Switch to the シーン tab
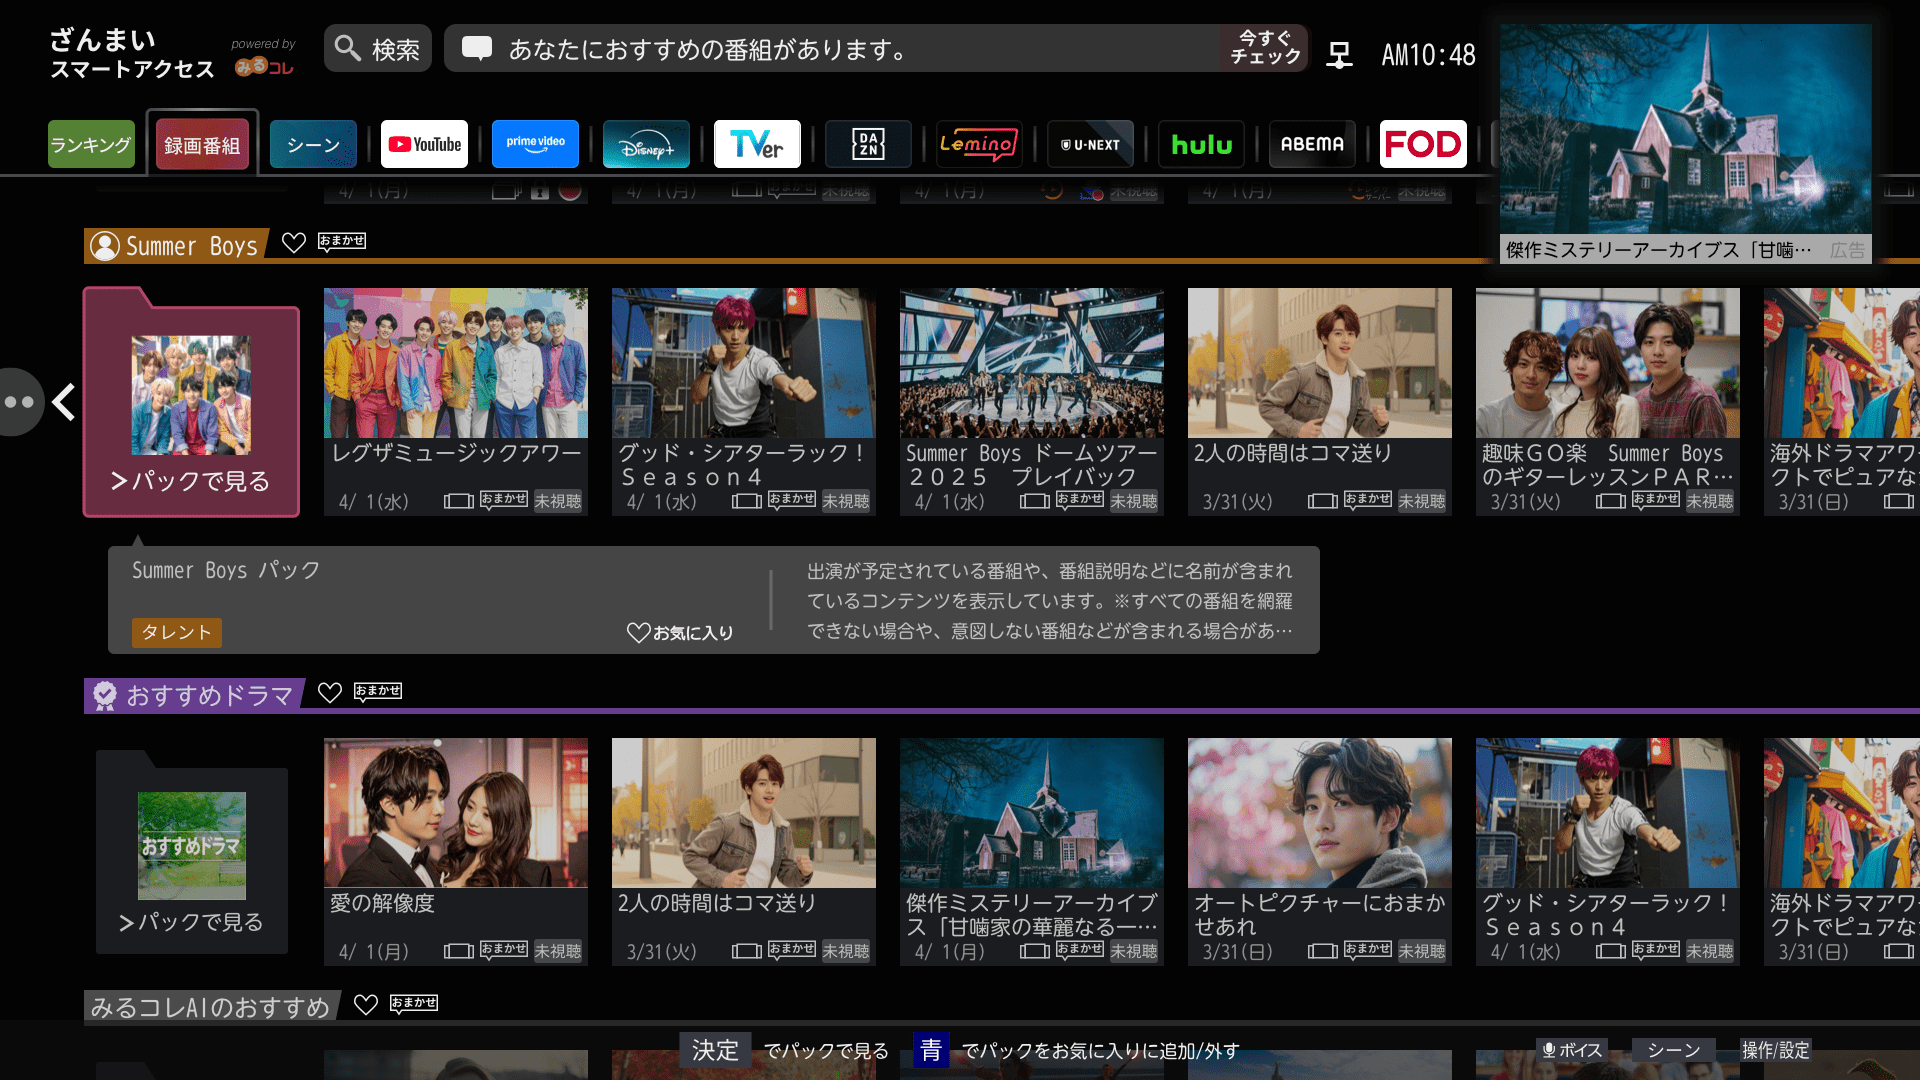The image size is (1920, 1080). pos(313,144)
